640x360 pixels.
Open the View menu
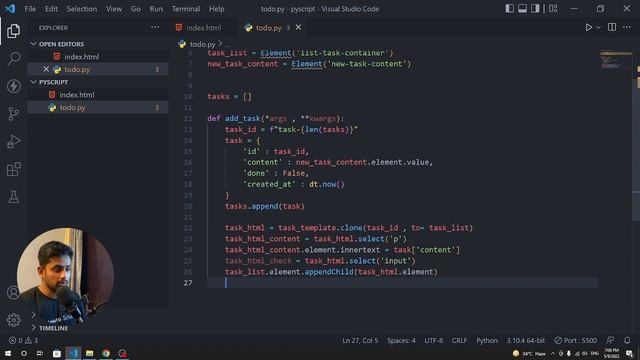(114, 9)
